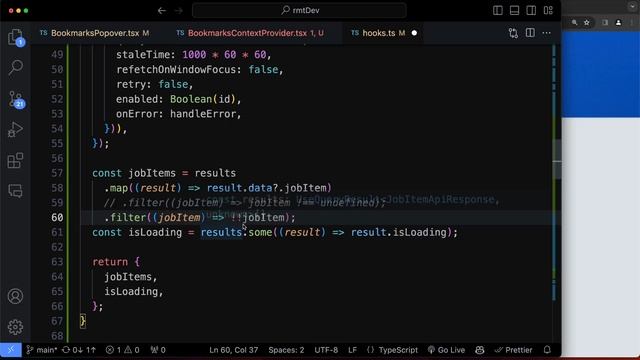Open the Run and Debug view
Image resolution: width=640 pixels, height=360 pixels.
pyautogui.click(x=16, y=130)
